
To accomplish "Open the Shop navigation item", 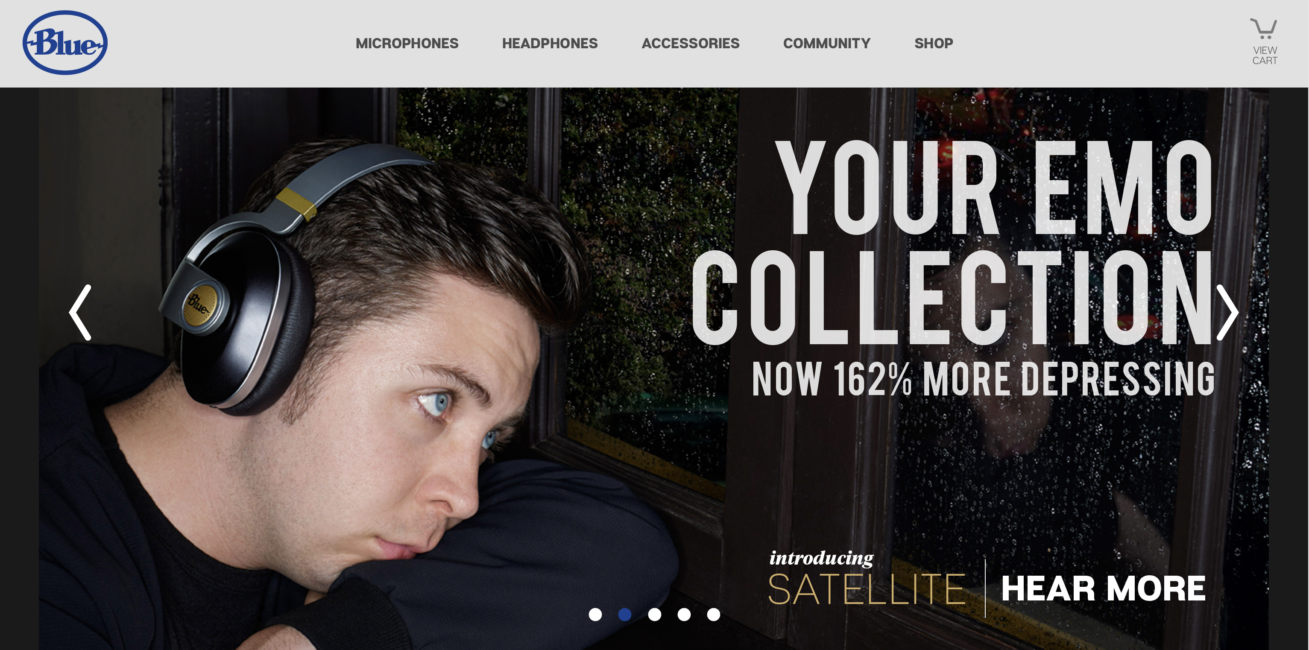I will point(933,43).
